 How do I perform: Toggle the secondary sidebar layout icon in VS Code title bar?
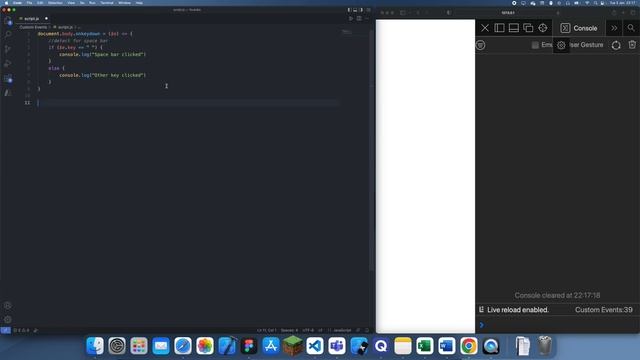pos(361,10)
